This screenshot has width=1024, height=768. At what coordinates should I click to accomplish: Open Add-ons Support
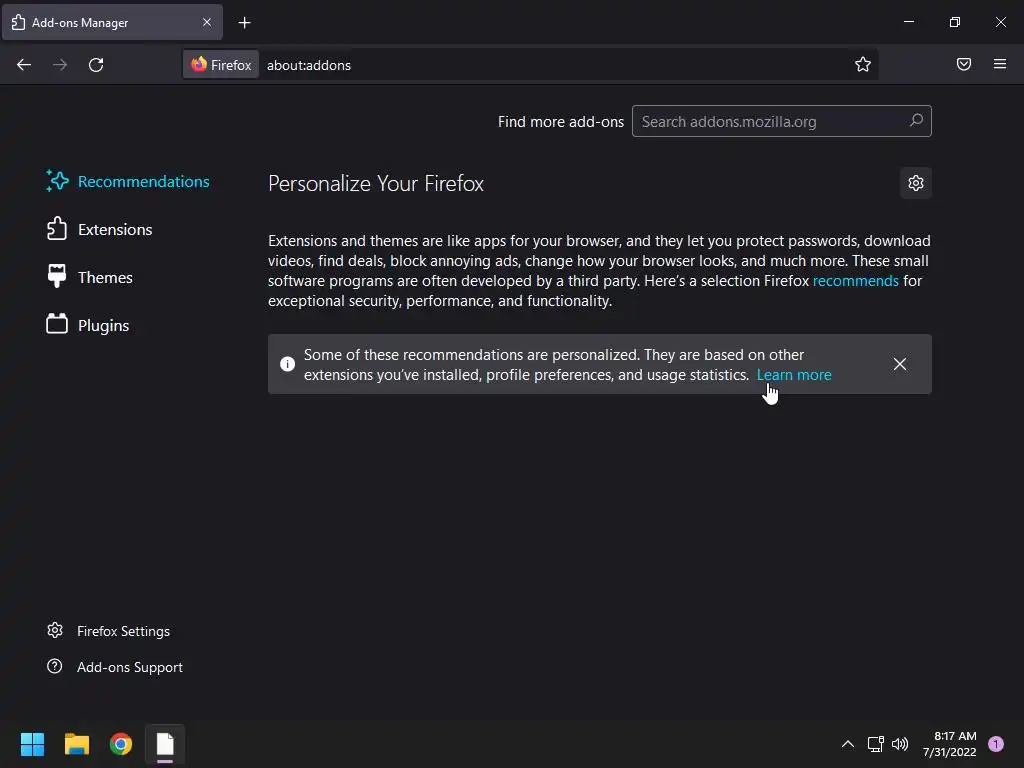(x=115, y=667)
